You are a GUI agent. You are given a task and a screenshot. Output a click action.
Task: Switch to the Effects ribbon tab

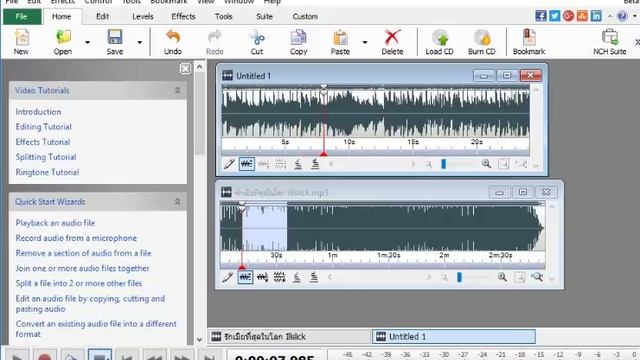183,16
